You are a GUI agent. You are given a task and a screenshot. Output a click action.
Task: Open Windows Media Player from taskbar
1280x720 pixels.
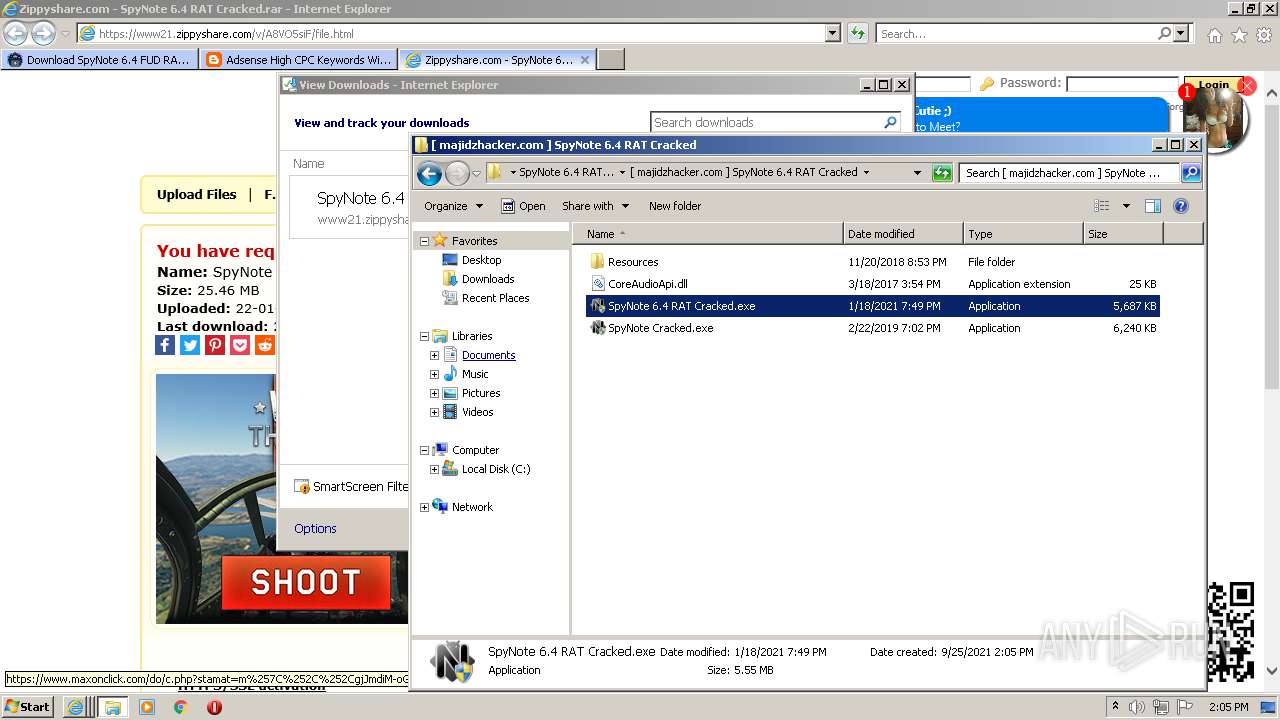(147, 707)
